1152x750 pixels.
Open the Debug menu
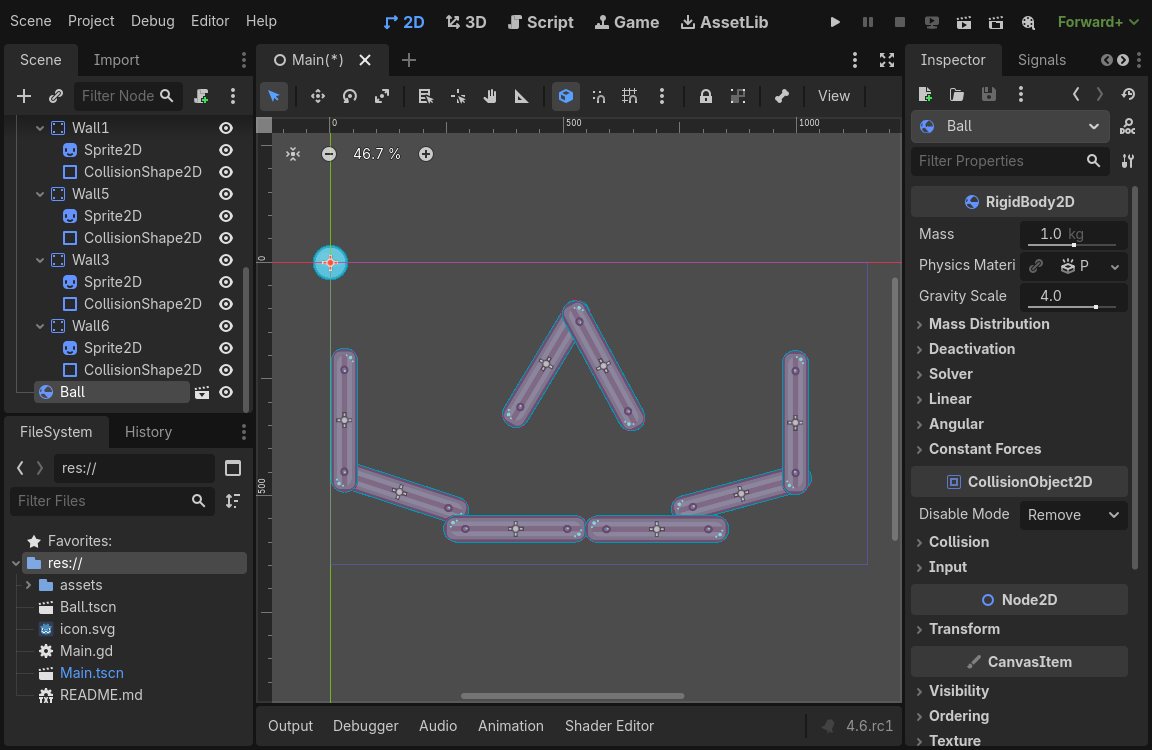[x=152, y=21]
